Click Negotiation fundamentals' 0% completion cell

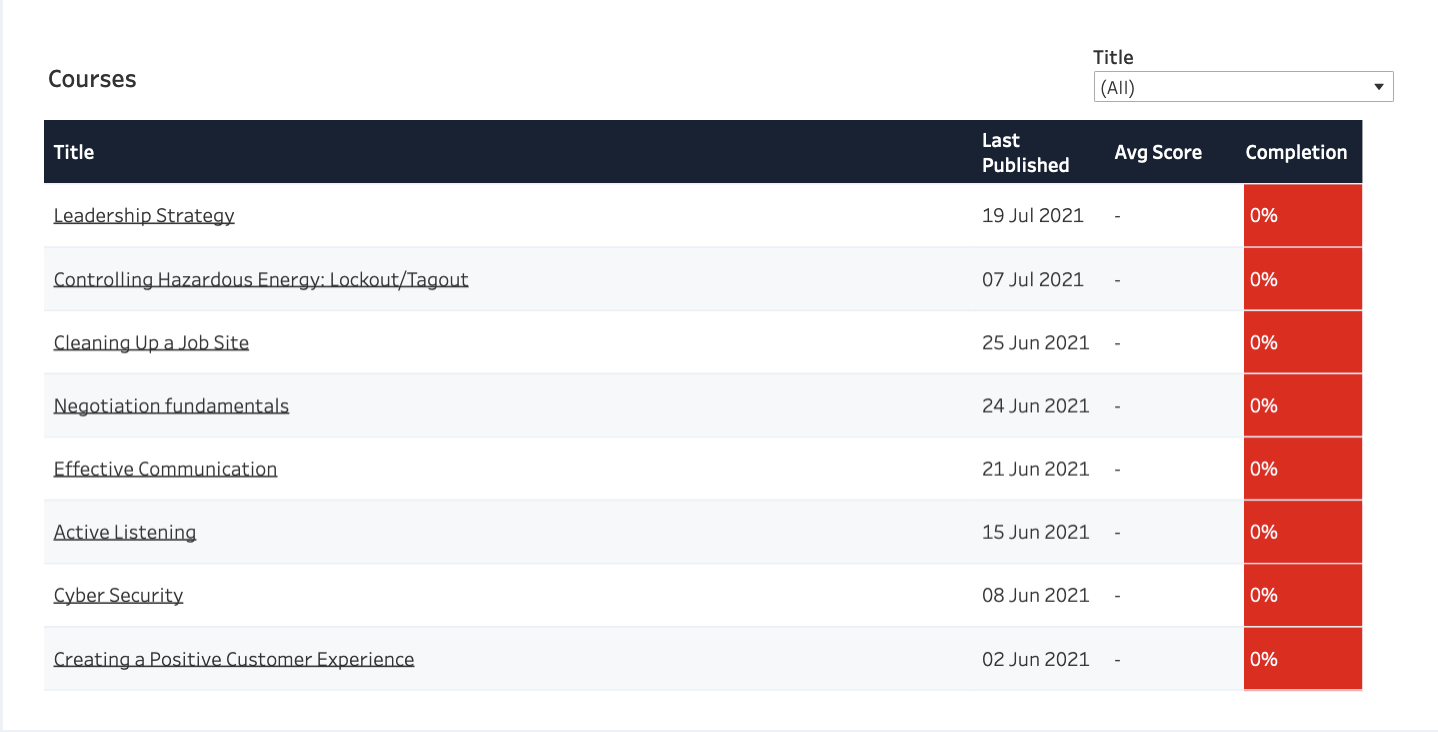(x=1303, y=405)
